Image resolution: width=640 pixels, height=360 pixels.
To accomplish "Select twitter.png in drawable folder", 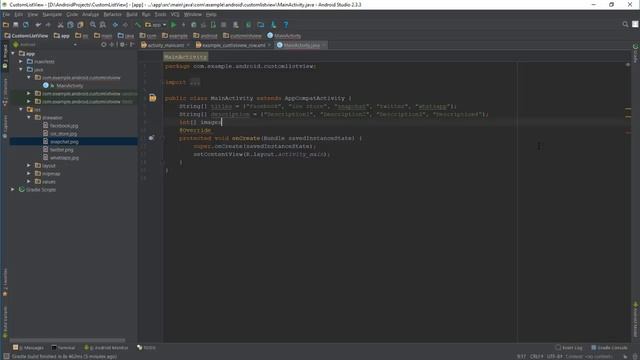I will (61, 150).
